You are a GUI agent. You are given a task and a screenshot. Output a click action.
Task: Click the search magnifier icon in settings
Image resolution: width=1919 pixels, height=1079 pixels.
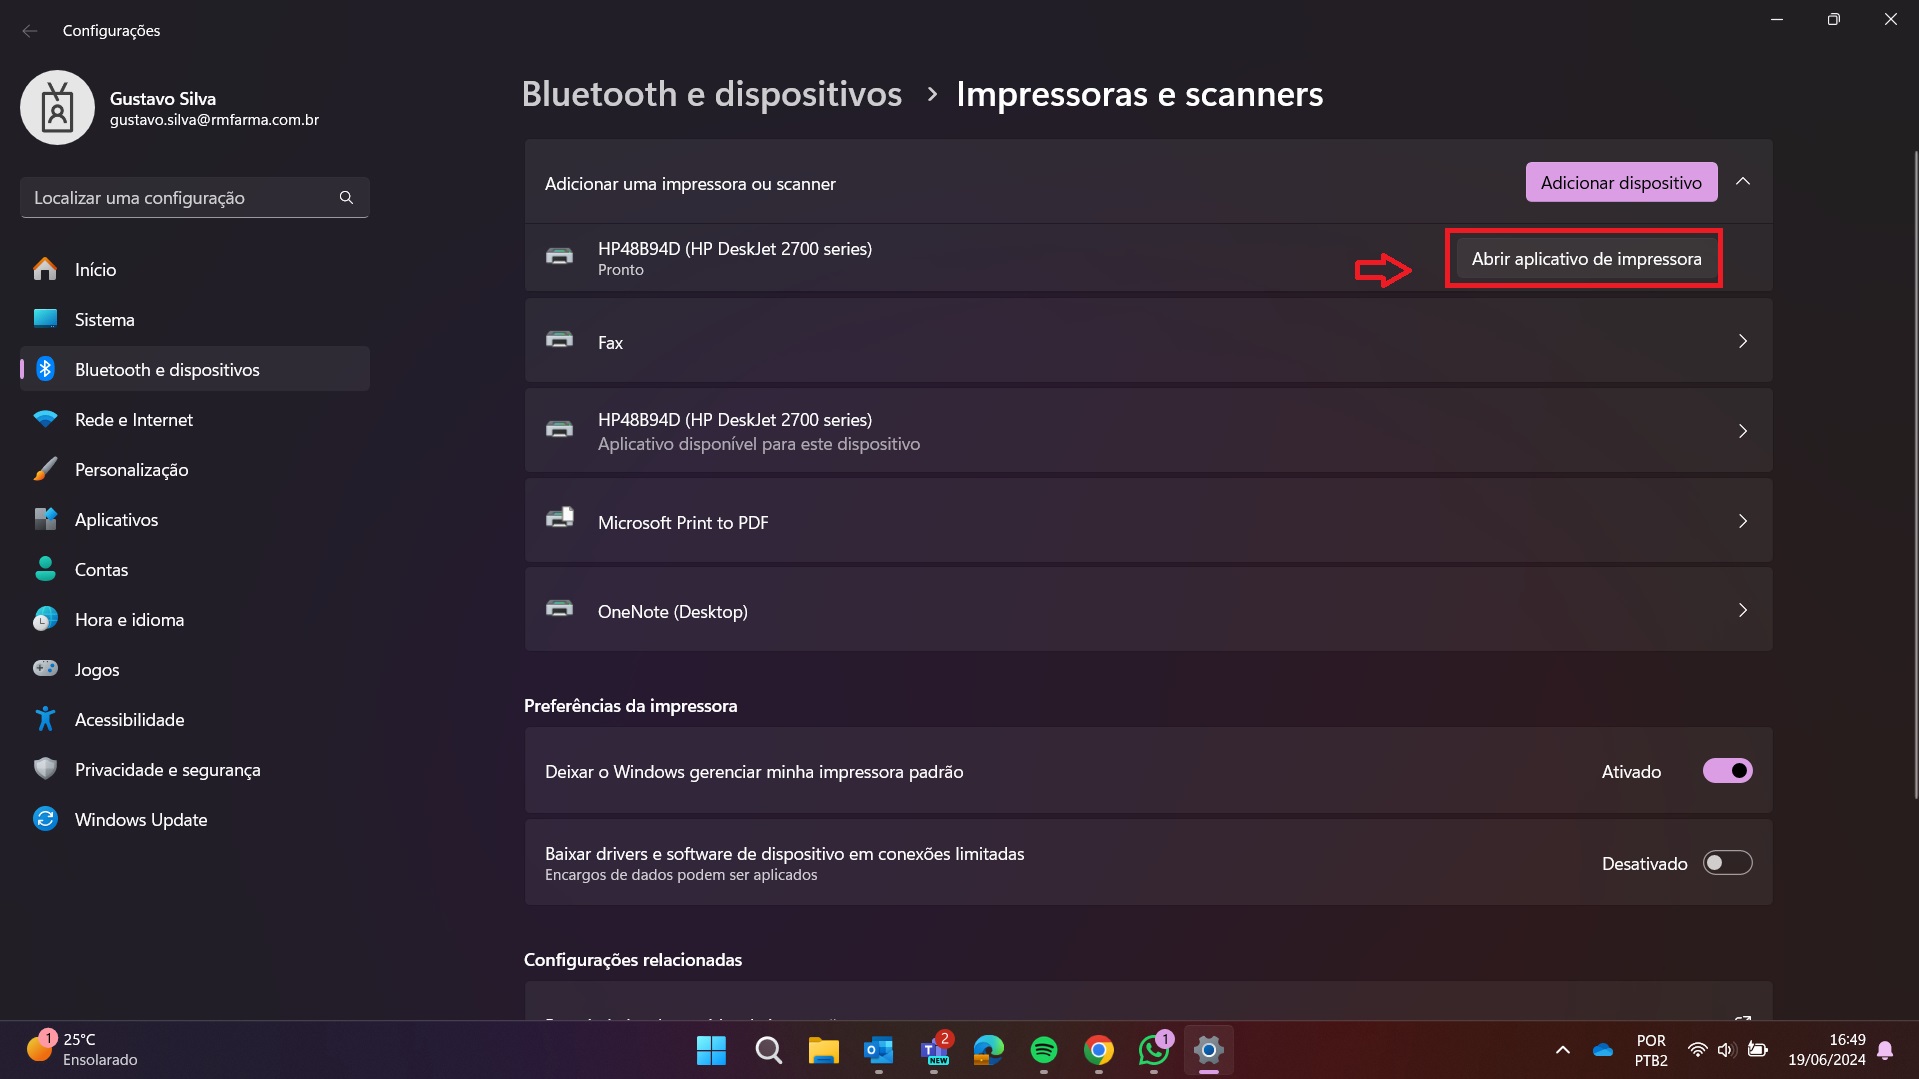[346, 198]
